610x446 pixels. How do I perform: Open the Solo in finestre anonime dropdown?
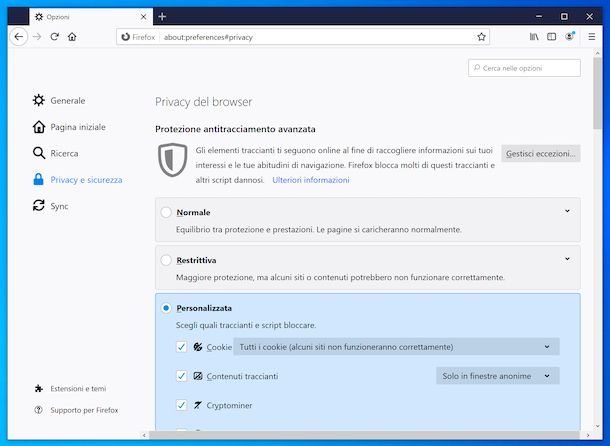[x=498, y=376]
